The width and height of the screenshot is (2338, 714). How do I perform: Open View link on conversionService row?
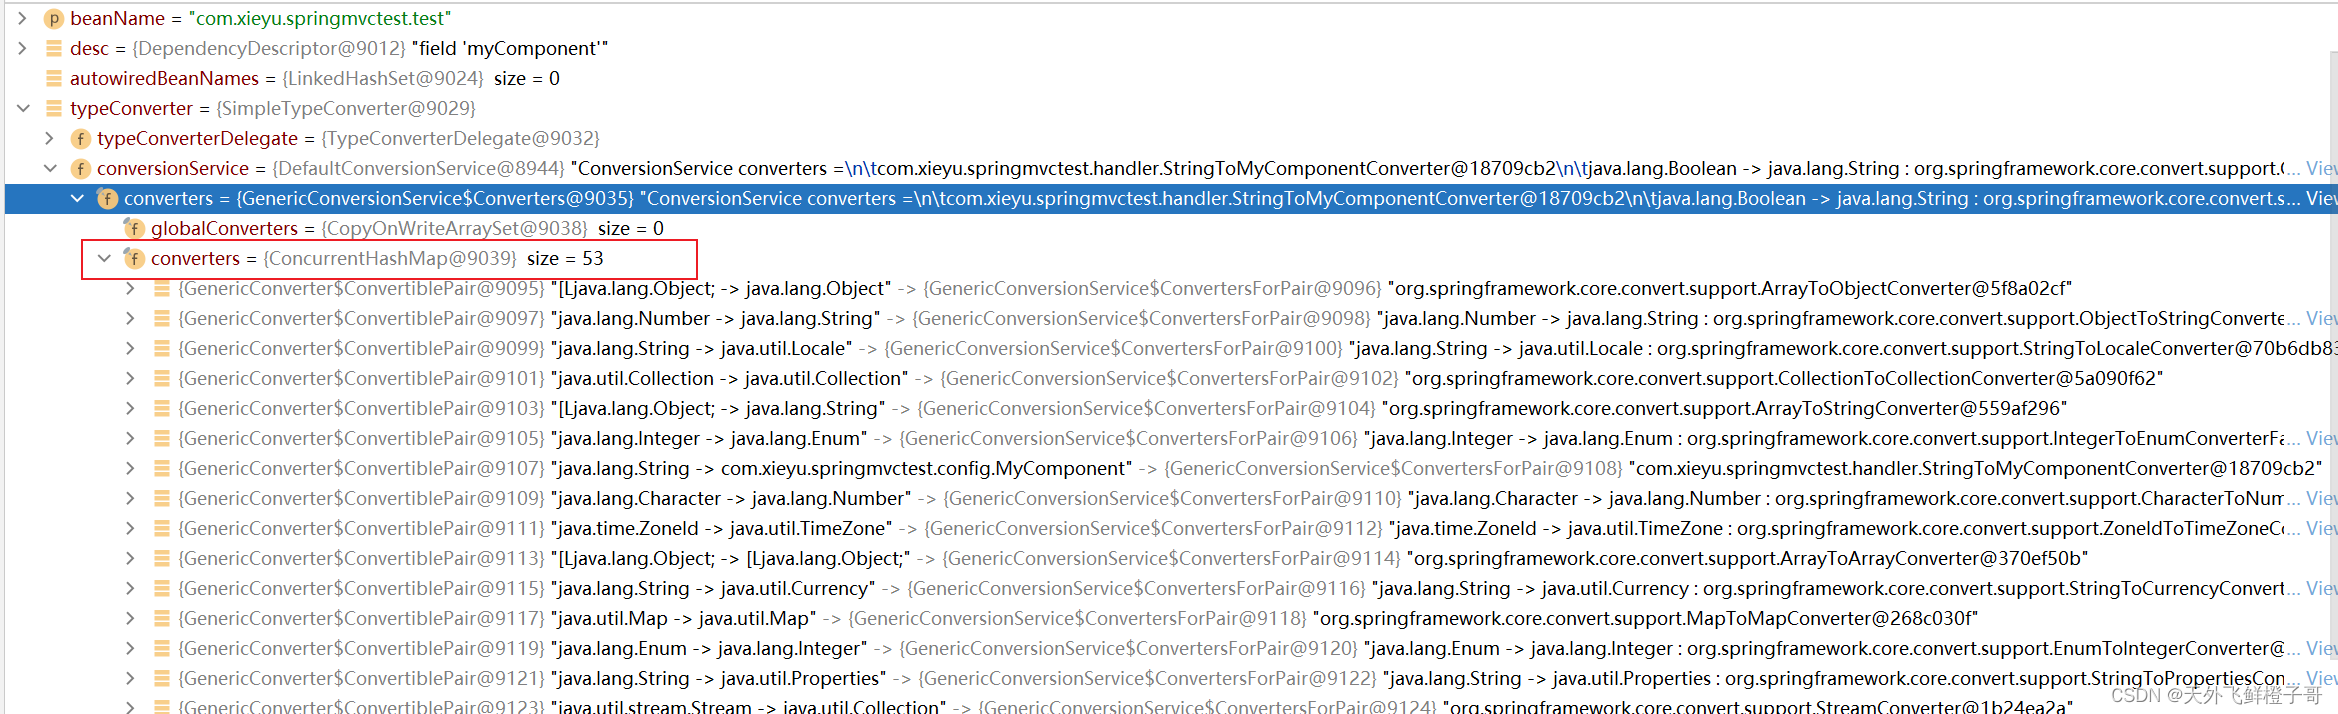[x=2322, y=168]
